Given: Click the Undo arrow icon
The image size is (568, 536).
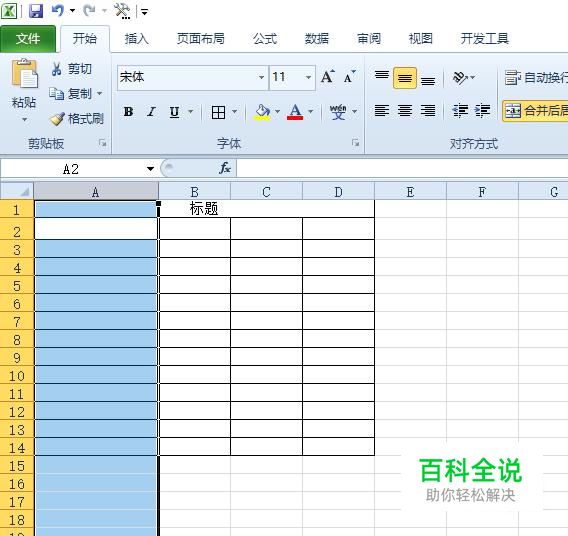Looking at the screenshot, I should tap(58, 11).
